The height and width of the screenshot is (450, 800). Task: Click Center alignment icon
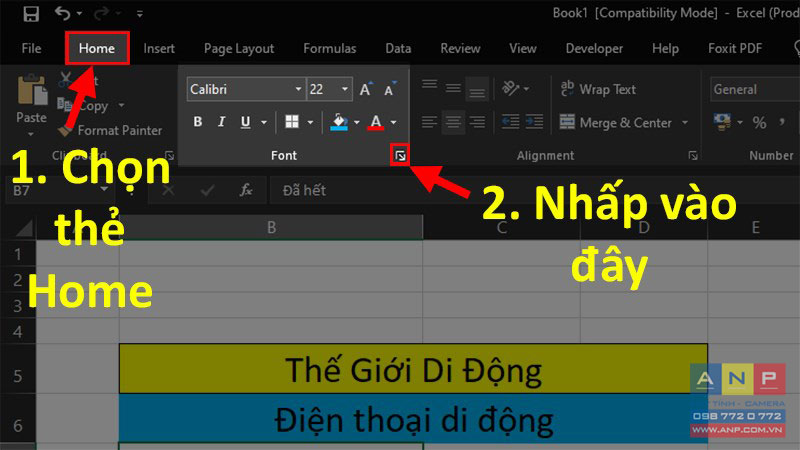click(453, 122)
